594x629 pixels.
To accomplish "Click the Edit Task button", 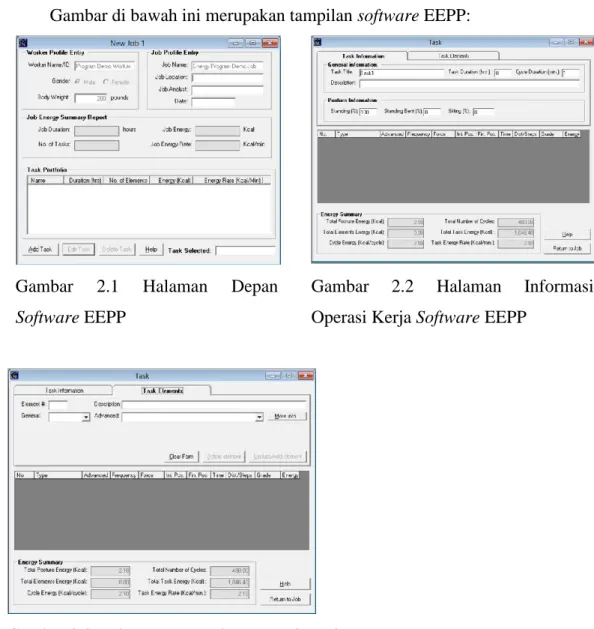I will 79,249.
